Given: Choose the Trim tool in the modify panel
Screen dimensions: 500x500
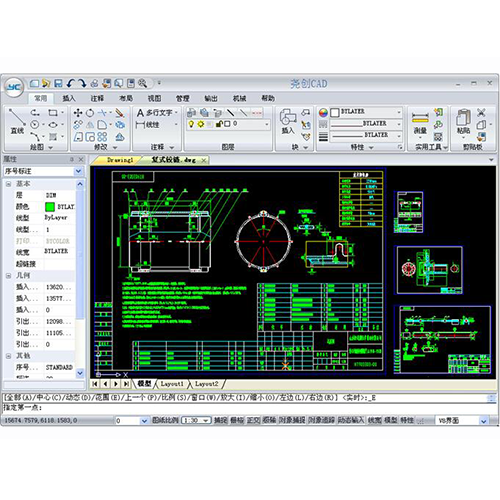Looking at the screenshot, I should (102, 113).
